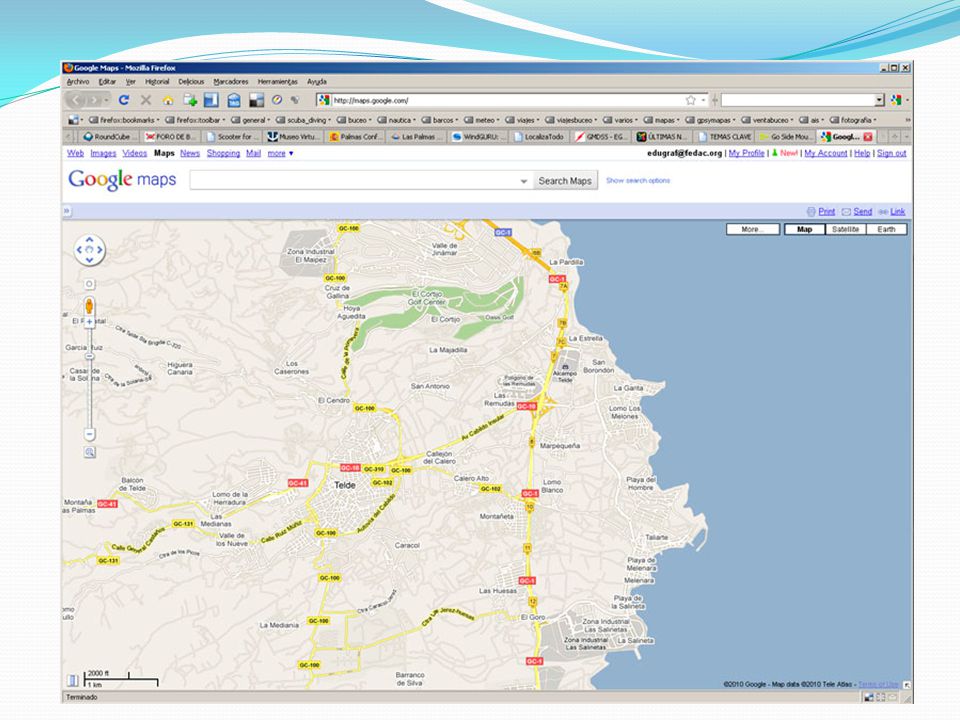This screenshot has height=720, width=960.
Task: Open the Images link
Action: [x=103, y=153]
